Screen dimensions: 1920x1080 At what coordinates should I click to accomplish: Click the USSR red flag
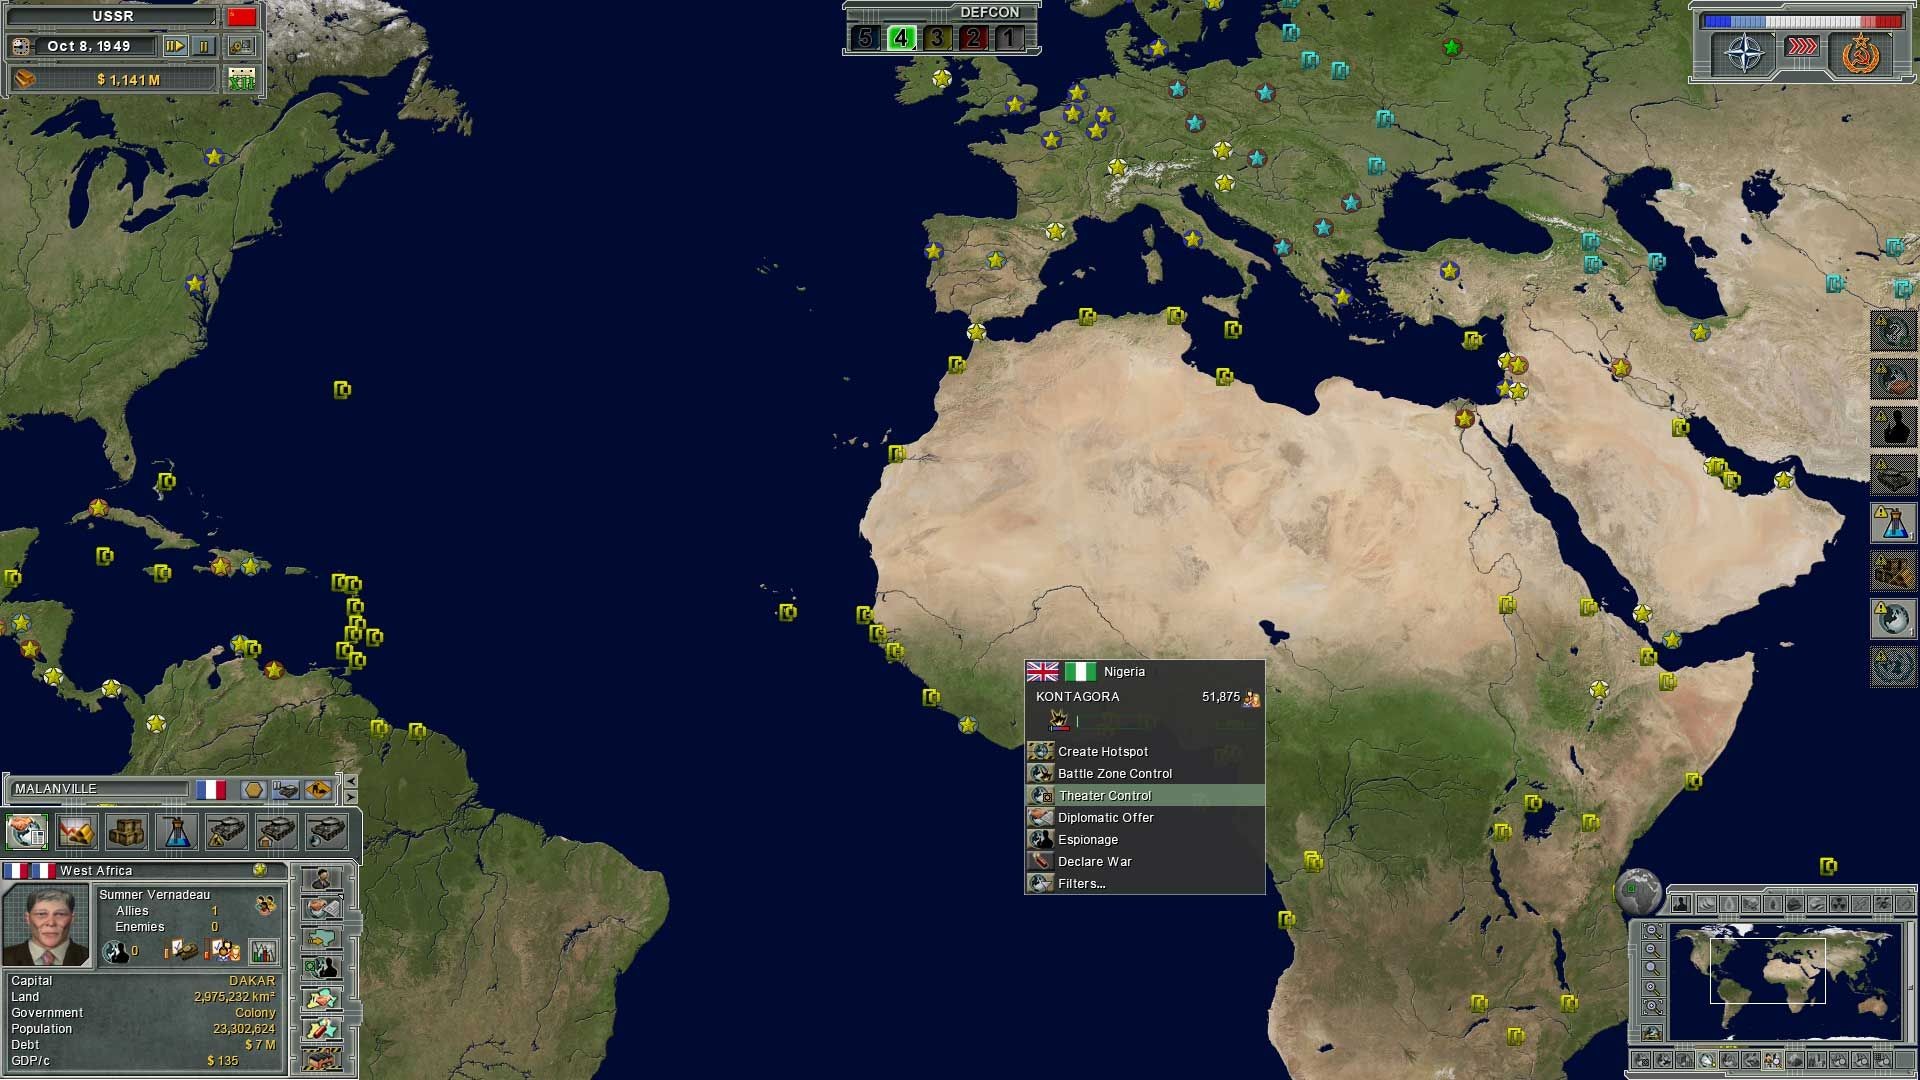[242, 17]
